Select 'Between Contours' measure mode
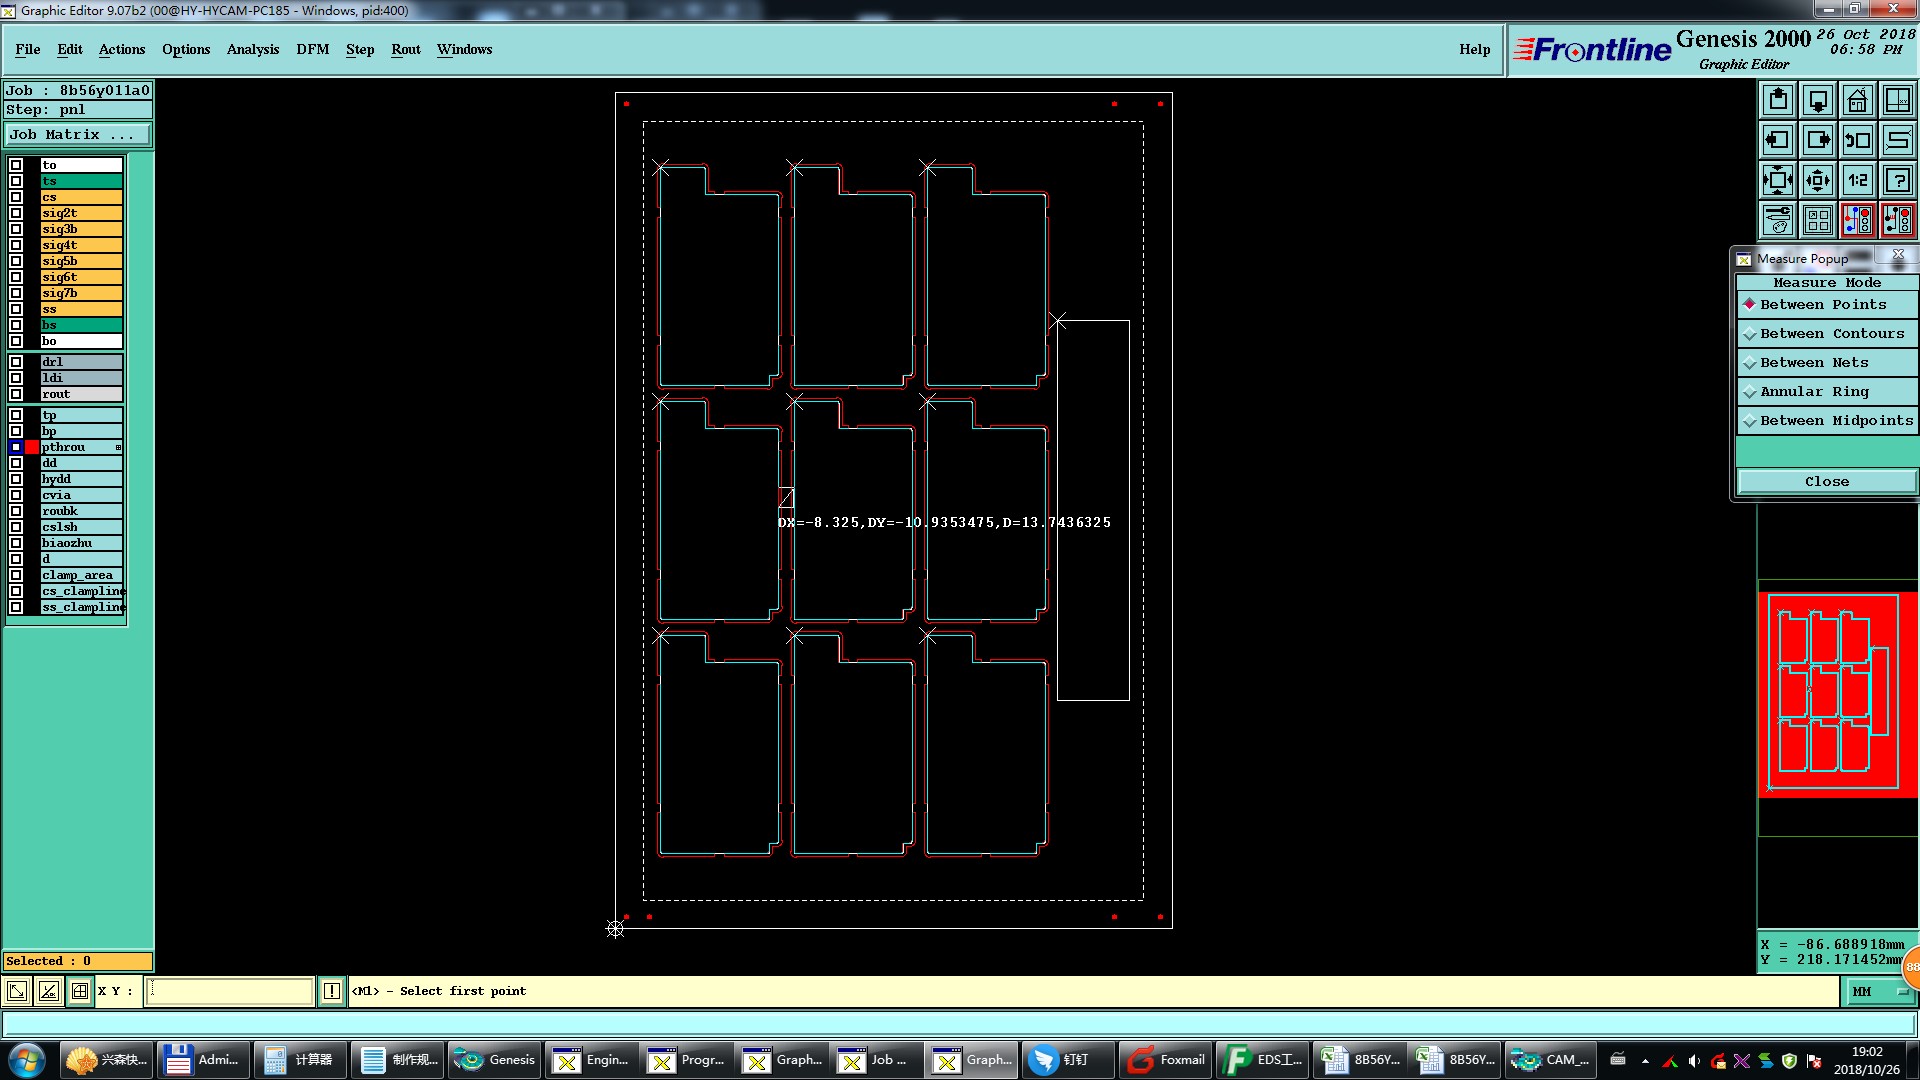Screen dimensions: 1920x1080 1827,334
